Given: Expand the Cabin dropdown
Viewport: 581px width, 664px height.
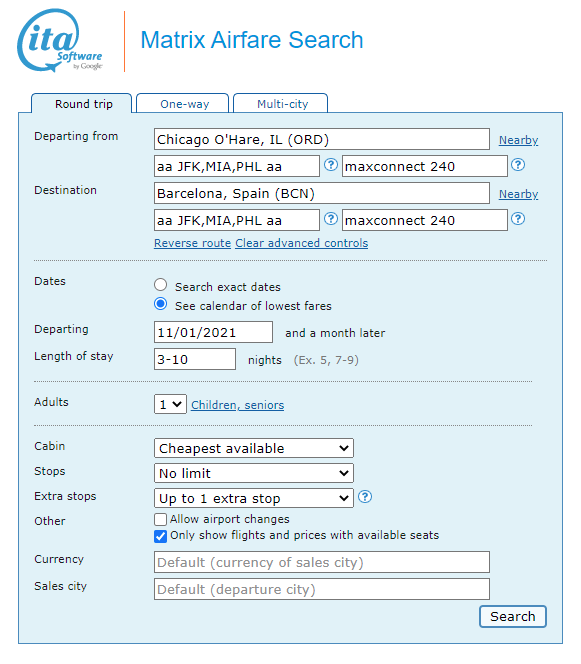Looking at the screenshot, I should click(x=254, y=448).
